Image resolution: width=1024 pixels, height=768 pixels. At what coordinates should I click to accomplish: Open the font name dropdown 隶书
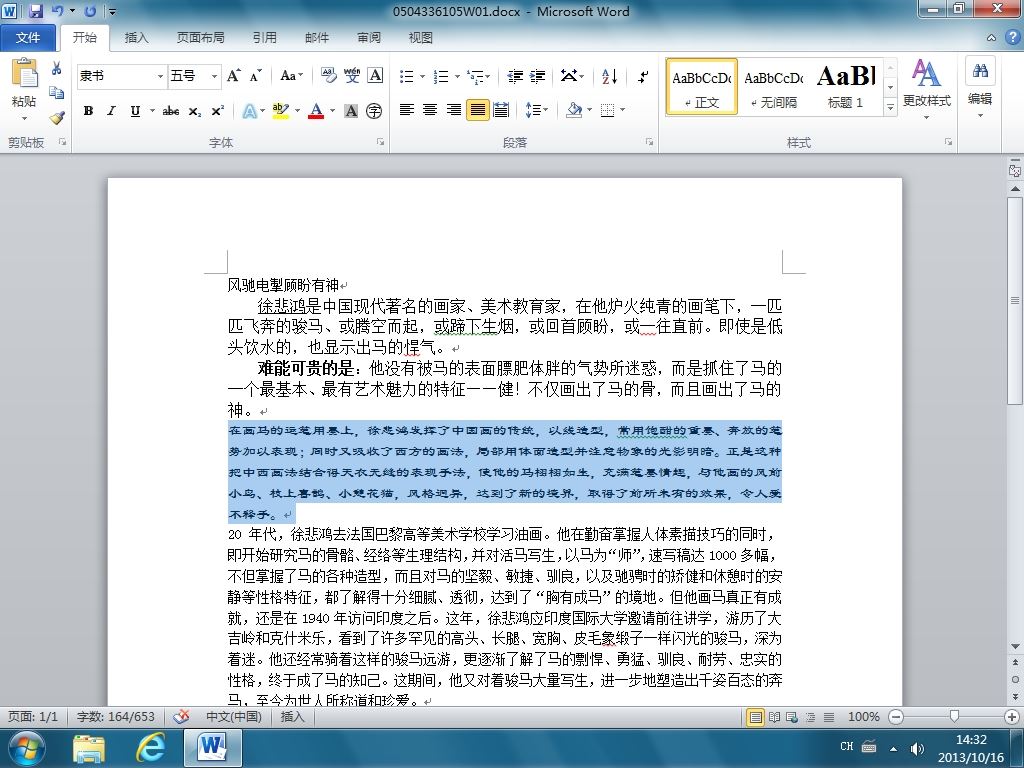[160, 76]
